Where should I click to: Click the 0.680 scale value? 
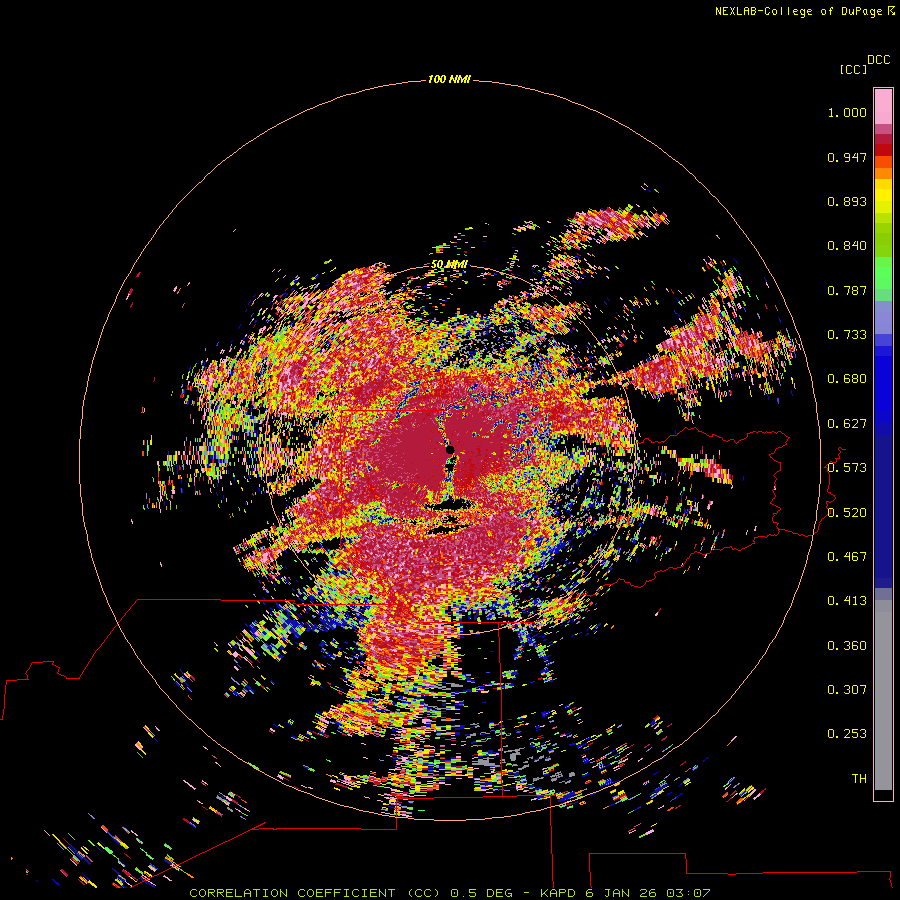pyautogui.click(x=847, y=379)
